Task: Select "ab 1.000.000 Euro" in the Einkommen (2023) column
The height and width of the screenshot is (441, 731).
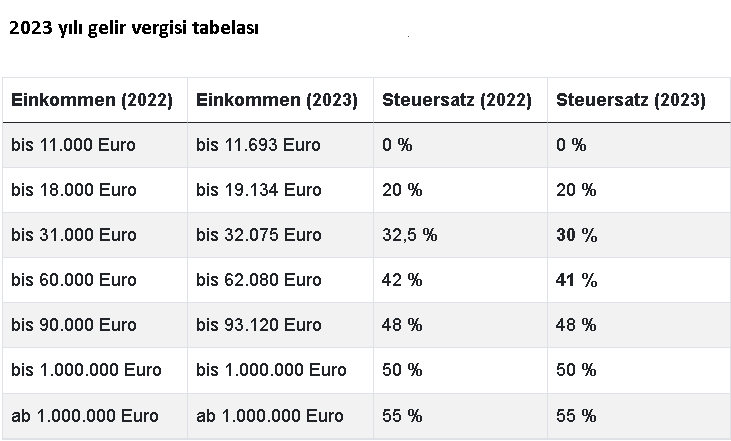Action: click(269, 415)
